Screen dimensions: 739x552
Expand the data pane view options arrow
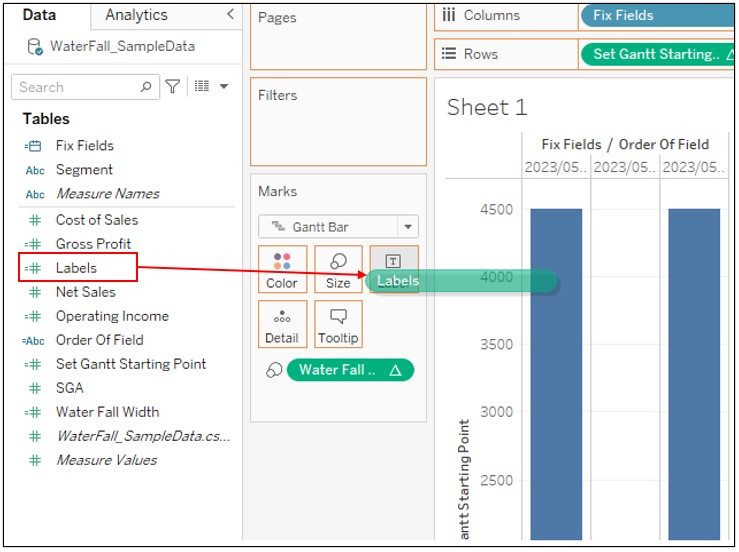click(224, 86)
